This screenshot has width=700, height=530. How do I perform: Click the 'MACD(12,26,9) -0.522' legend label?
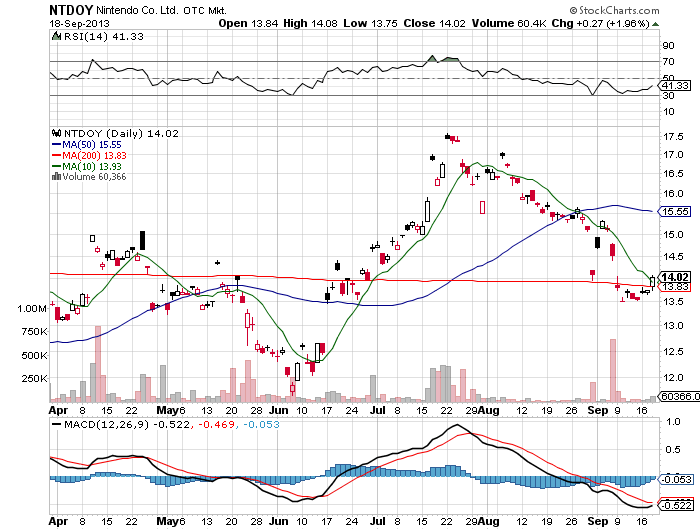tap(127, 424)
